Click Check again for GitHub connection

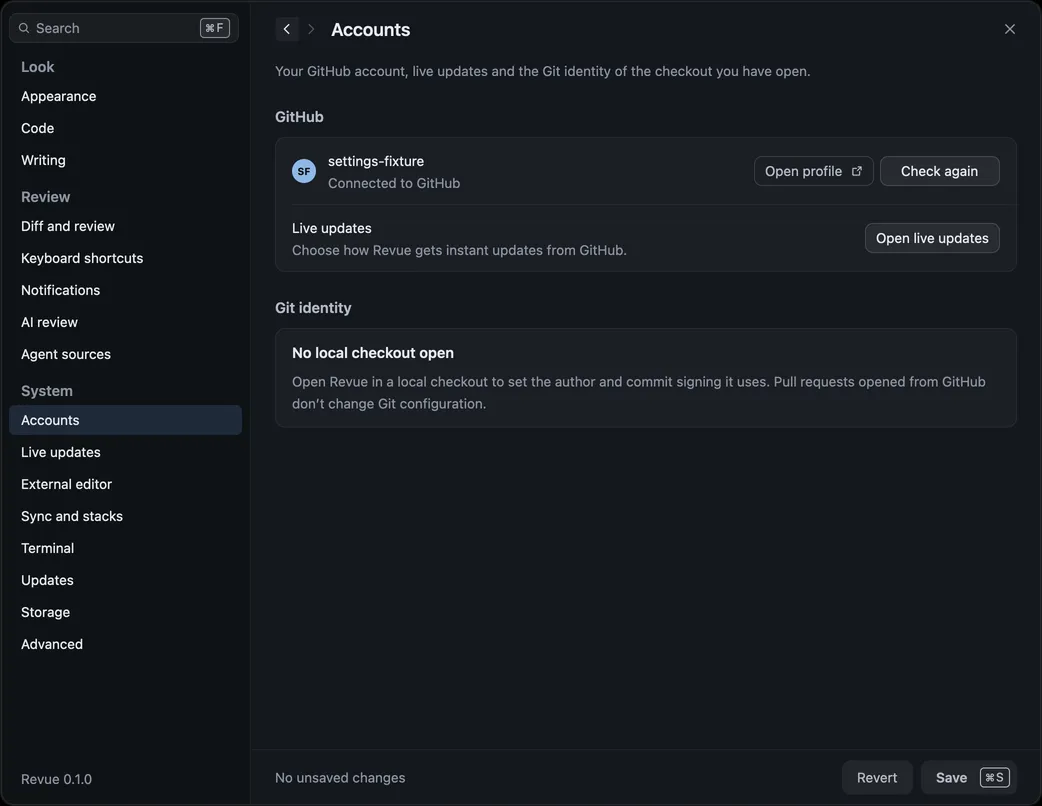(x=939, y=171)
